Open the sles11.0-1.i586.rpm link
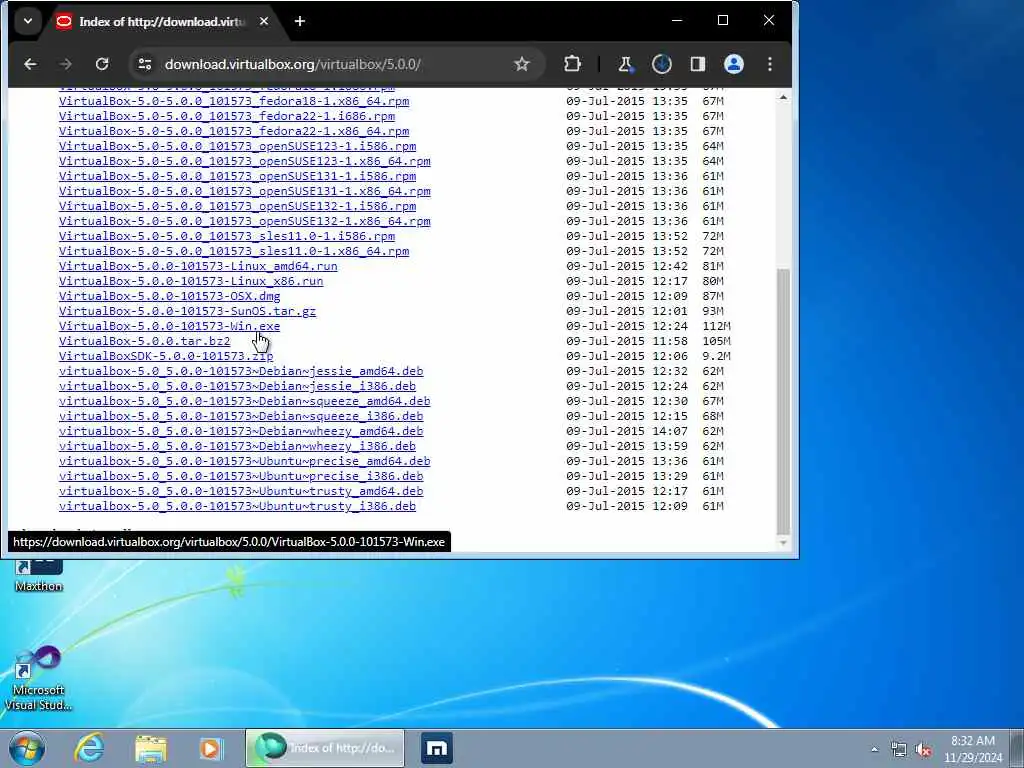The image size is (1024, 768). tap(227, 236)
